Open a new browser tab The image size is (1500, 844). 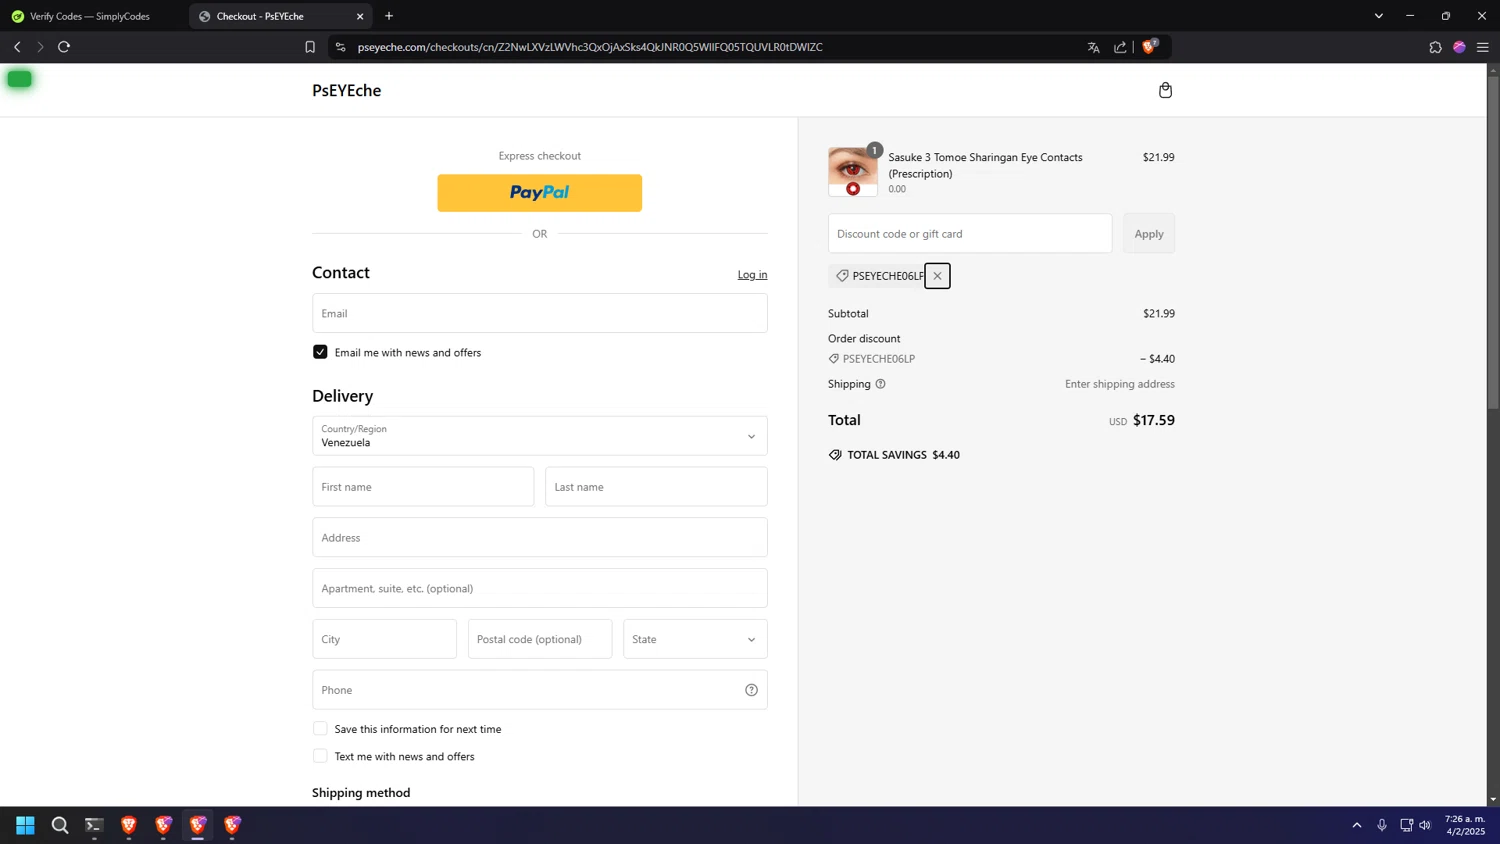point(389,16)
